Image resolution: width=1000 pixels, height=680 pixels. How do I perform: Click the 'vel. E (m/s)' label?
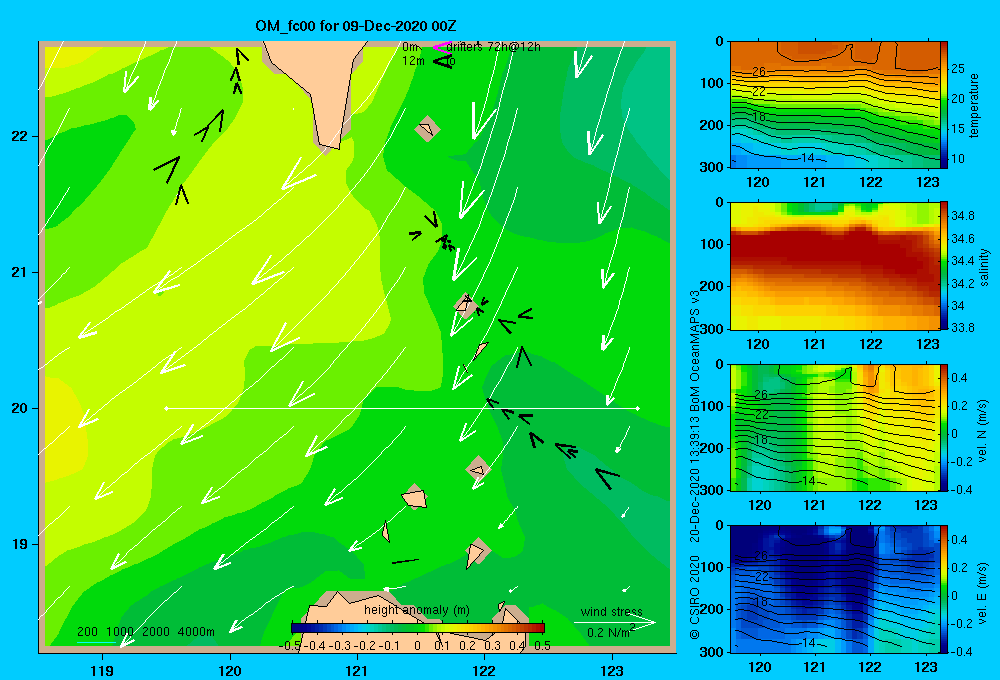983,593
